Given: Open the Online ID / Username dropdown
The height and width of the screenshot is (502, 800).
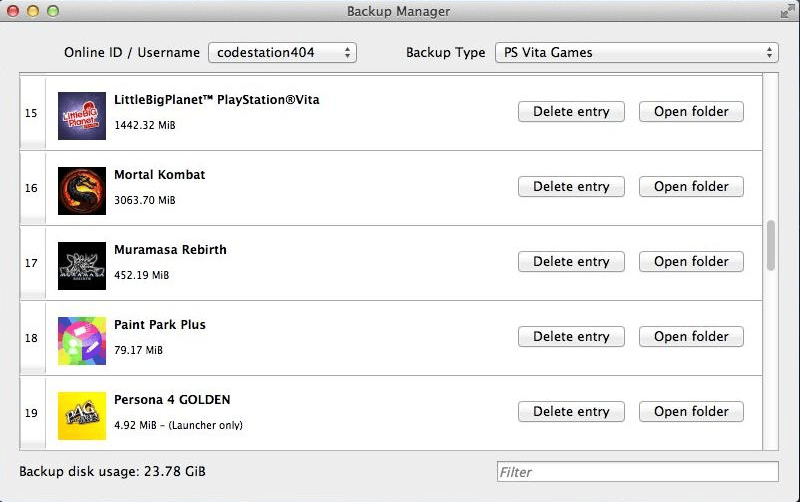Looking at the screenshot, I should [282, 53].
